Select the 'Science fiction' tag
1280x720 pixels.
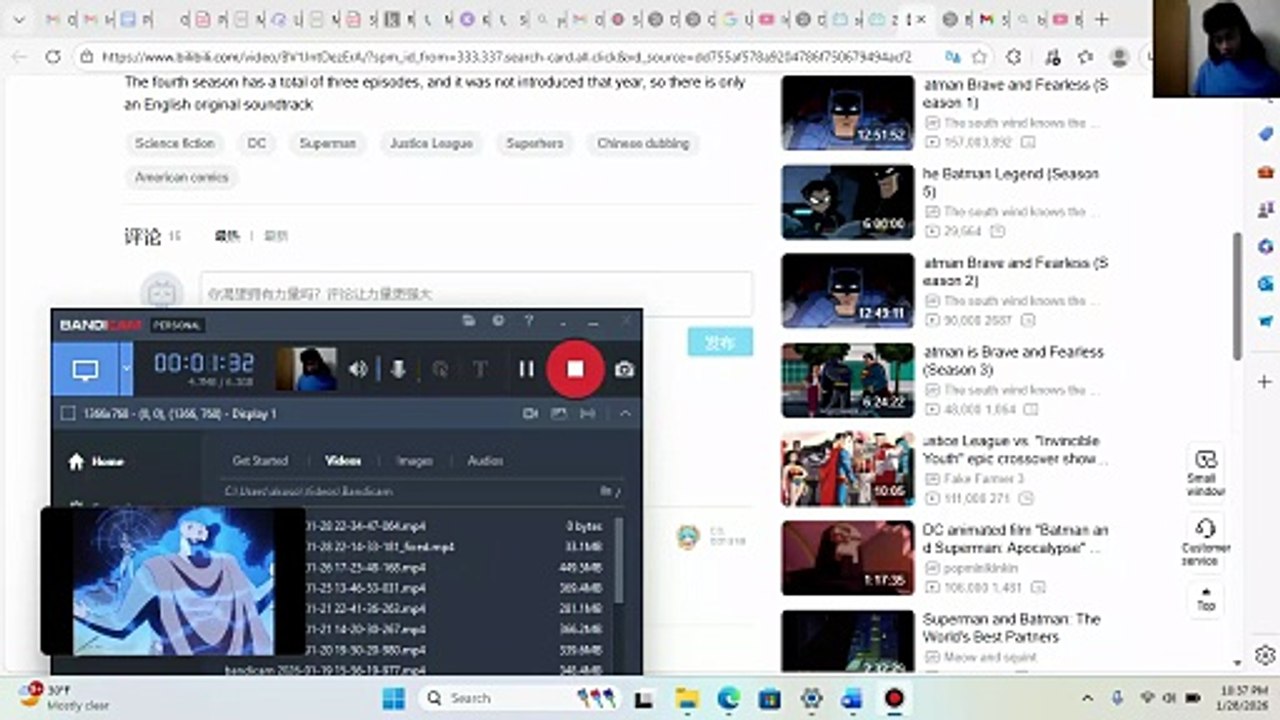[175, 143]
